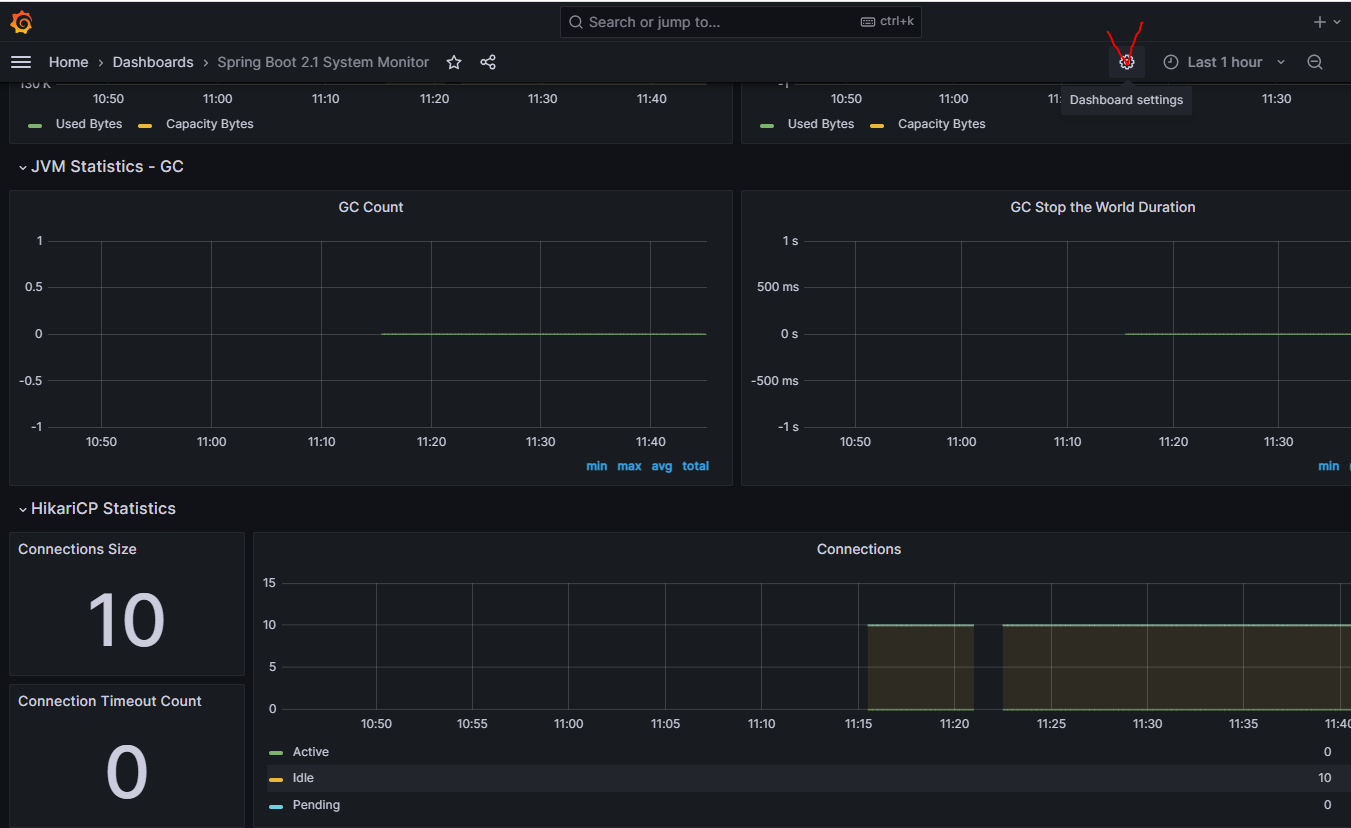Zoom out the time range with magnifier icon
The height and width of the screenshot is (828, 1351).
[x=1315, y=62]
